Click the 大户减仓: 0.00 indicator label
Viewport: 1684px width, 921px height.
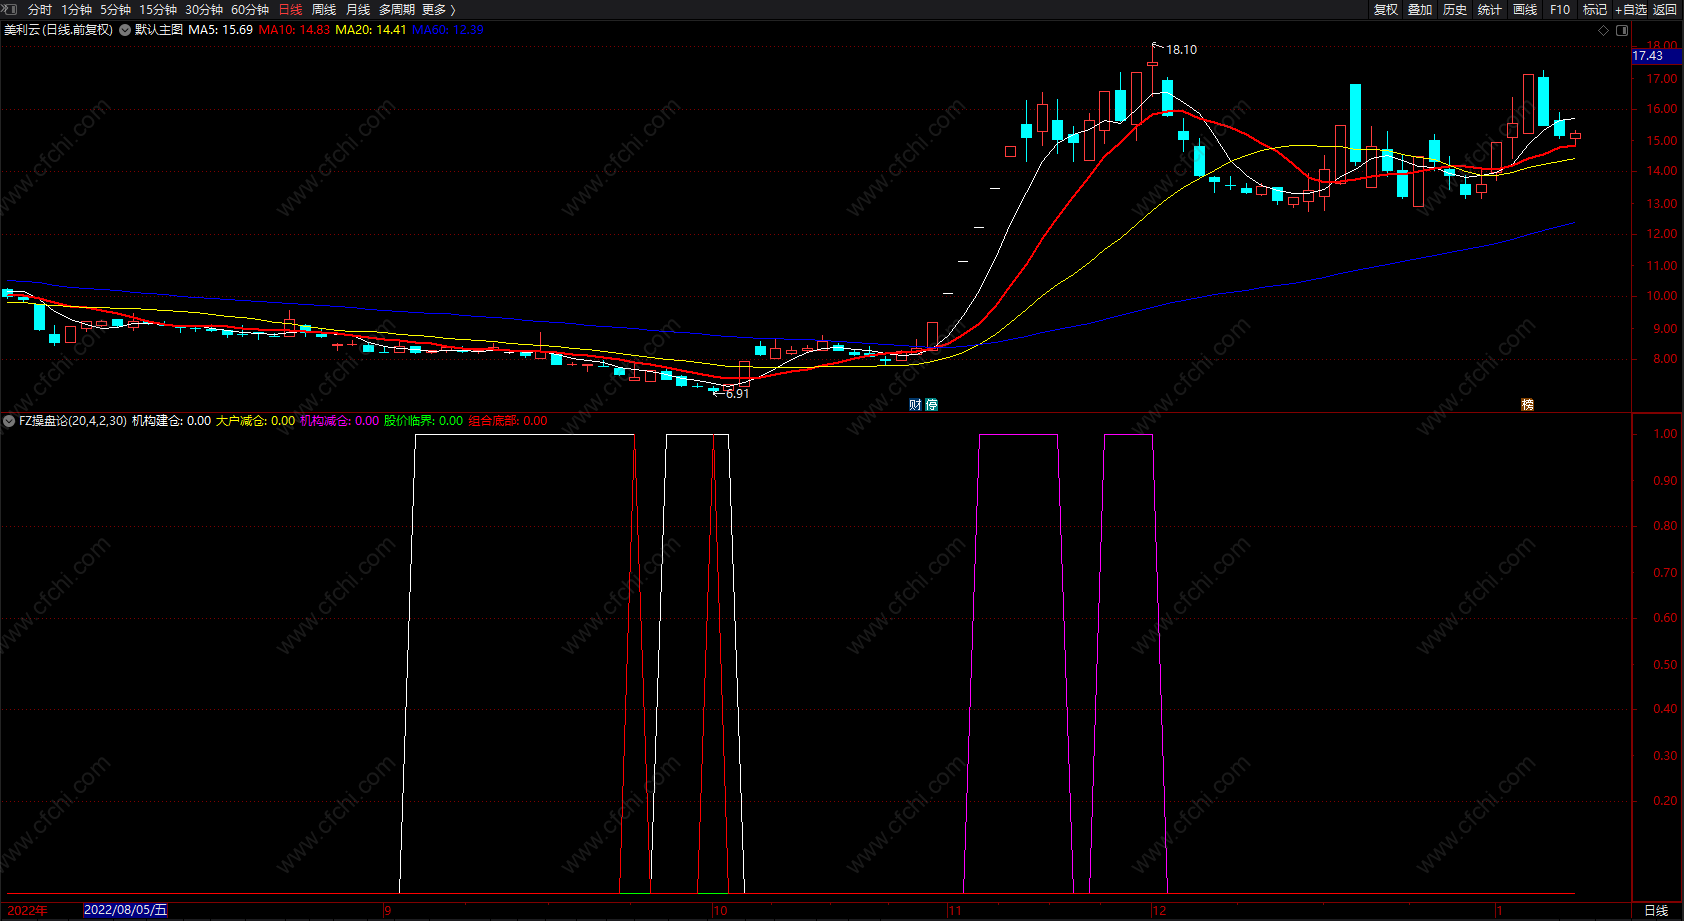(x=256, y=421)
